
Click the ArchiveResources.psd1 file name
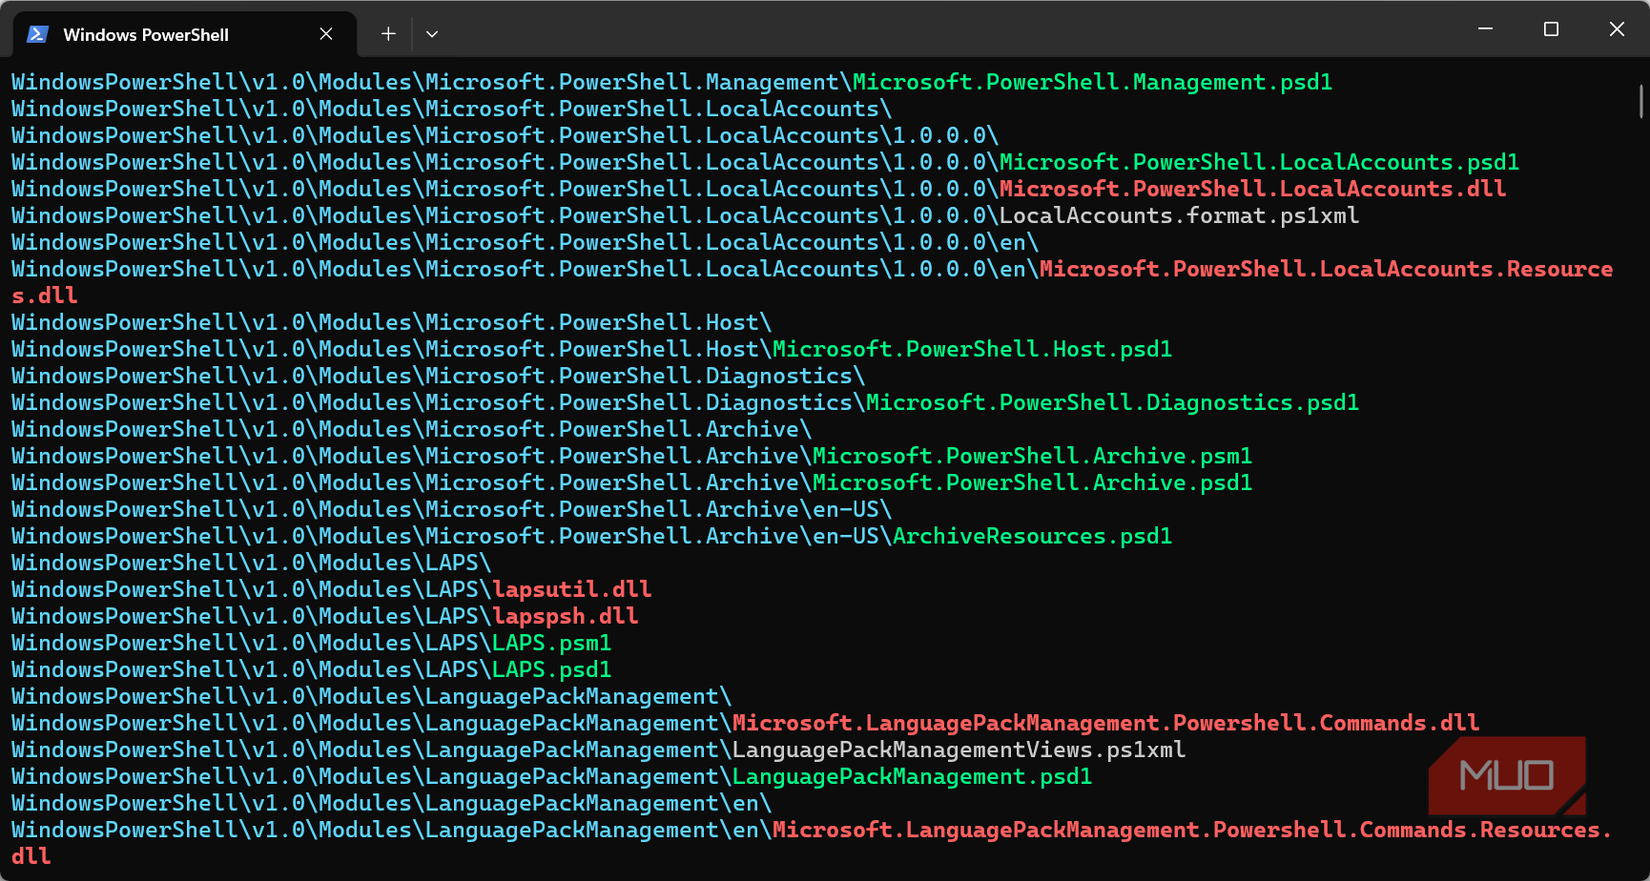coord(1032,536)
